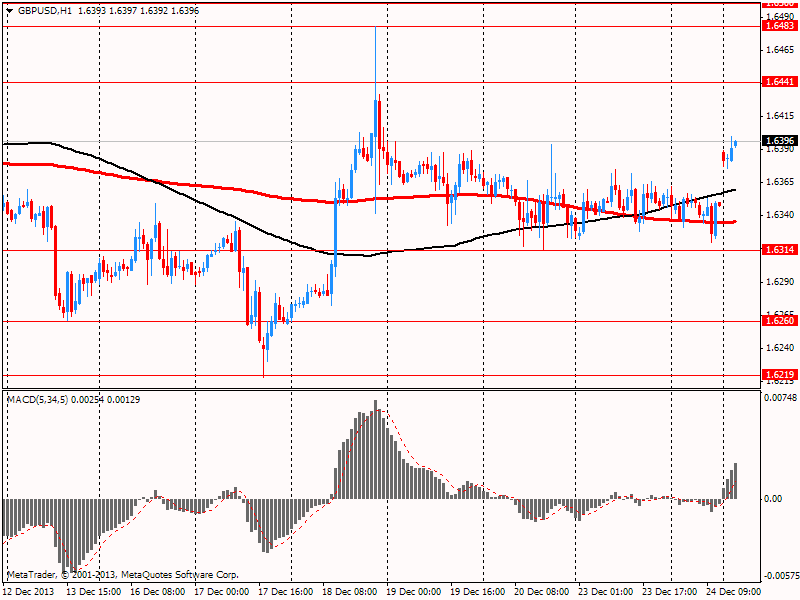Select the 1.6314 price level label
The image size is (800, 600).
pos(780,249)
